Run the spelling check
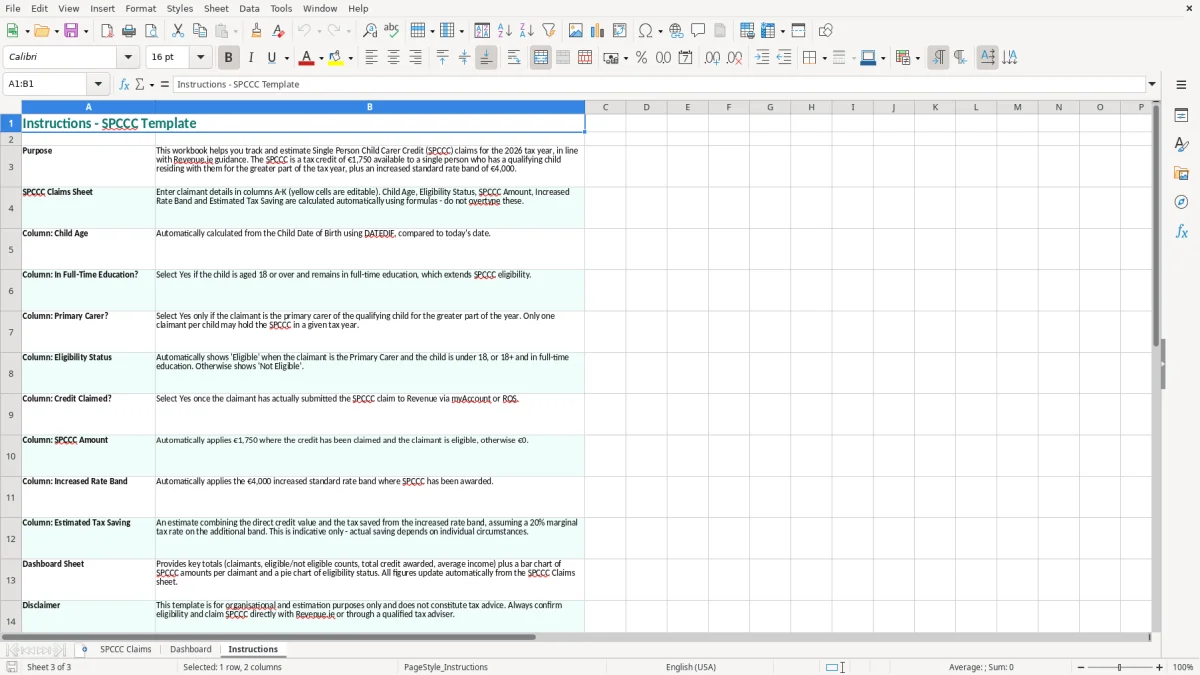This screenshot has width=1200, height=675. tap(391, 31)
